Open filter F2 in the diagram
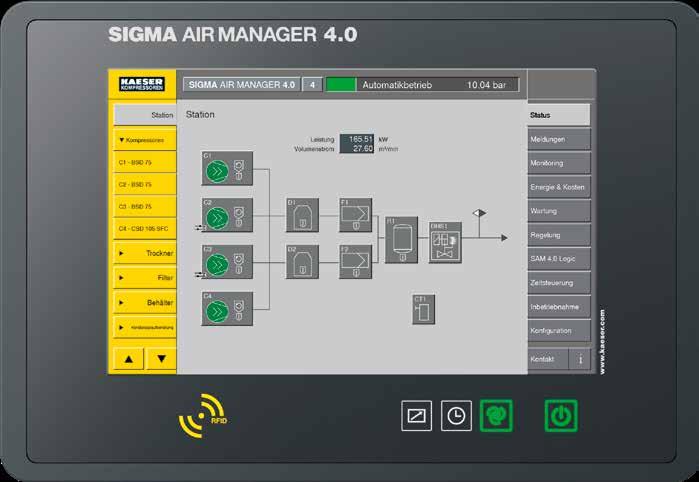Image resolution: width=699 pixels, height=482 pixels. pyautogui.click(x=355, y=262)
